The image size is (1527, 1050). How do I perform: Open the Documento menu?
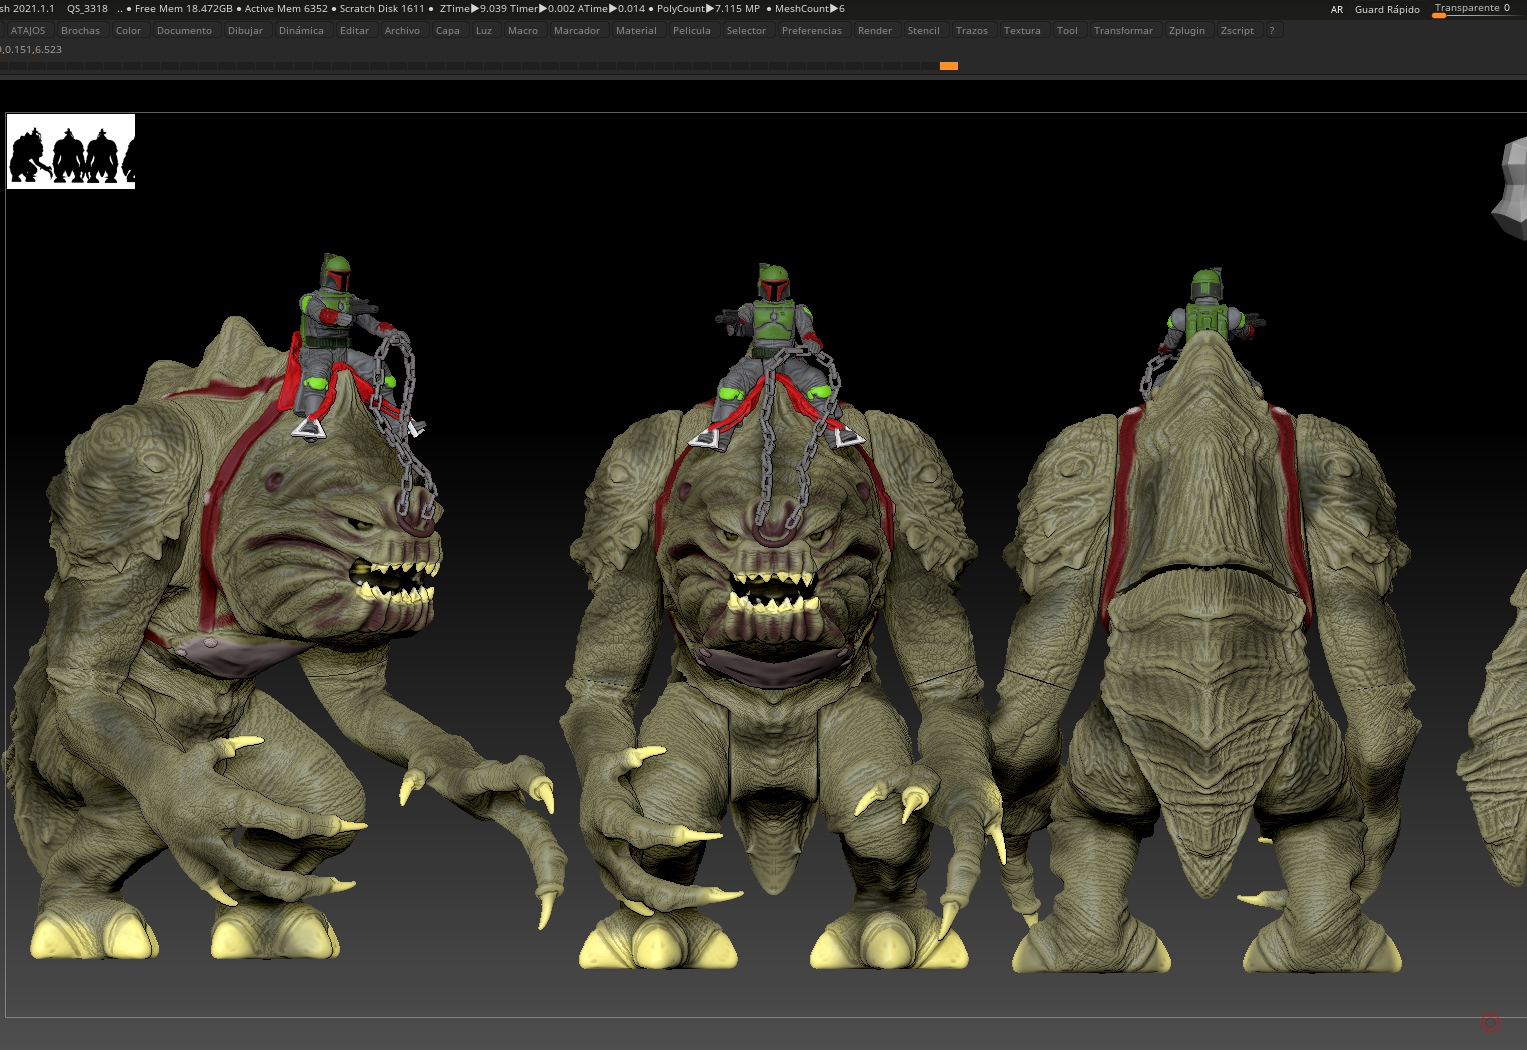184,31
